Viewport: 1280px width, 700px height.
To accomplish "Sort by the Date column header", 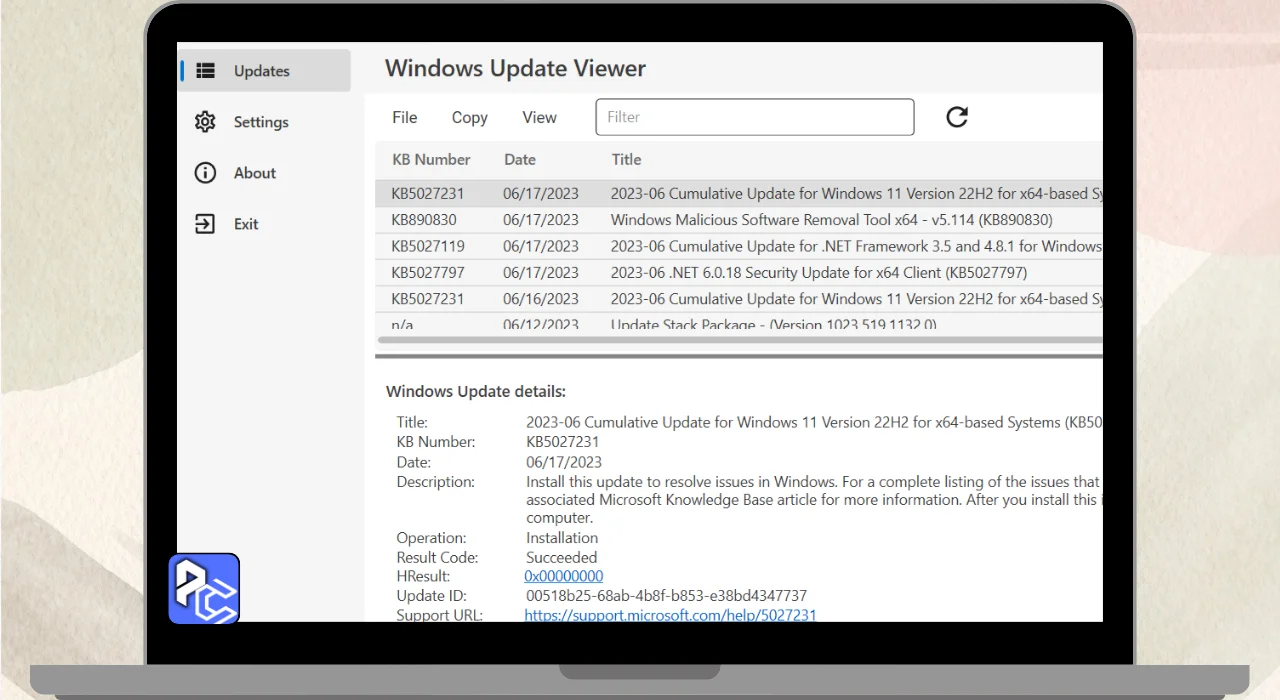I will [520, 159].
